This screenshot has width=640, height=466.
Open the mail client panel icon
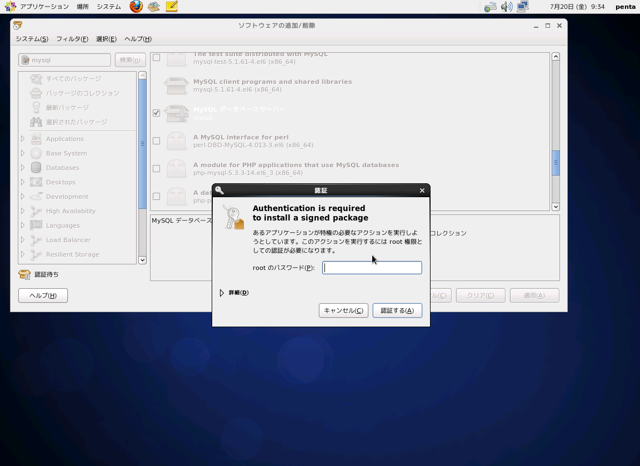[154, 7]
